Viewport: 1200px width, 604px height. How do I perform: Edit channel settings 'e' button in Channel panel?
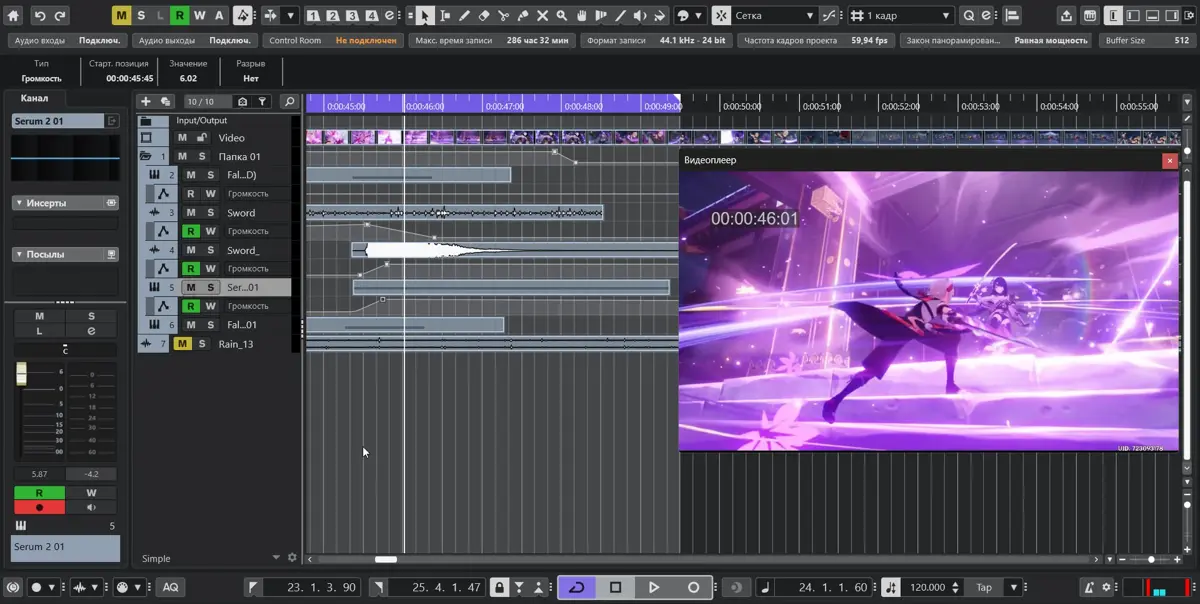tap(91, 331)
